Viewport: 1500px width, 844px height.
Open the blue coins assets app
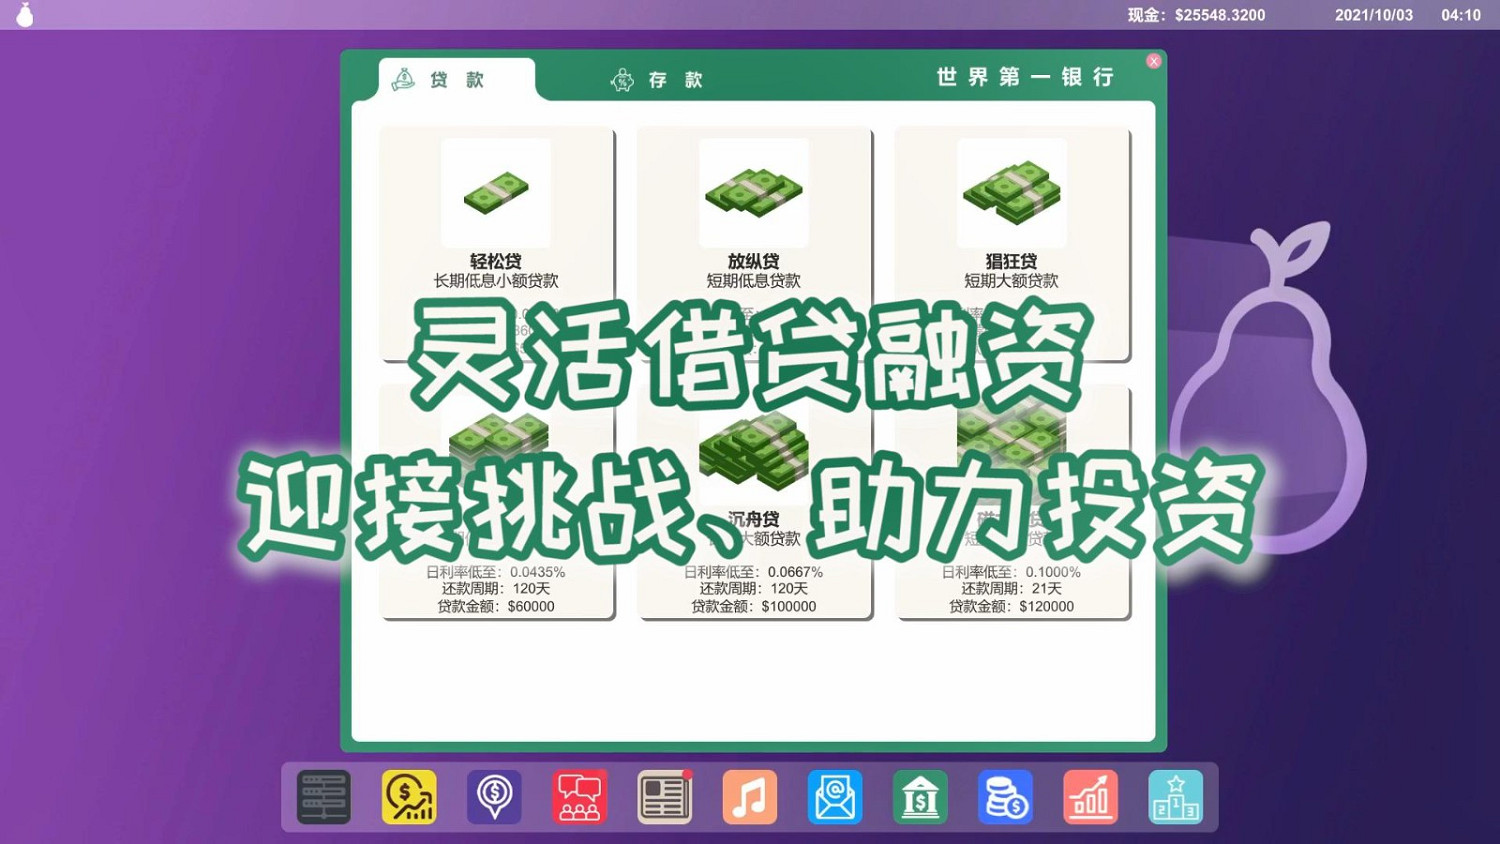click(x=1005, y=797)
